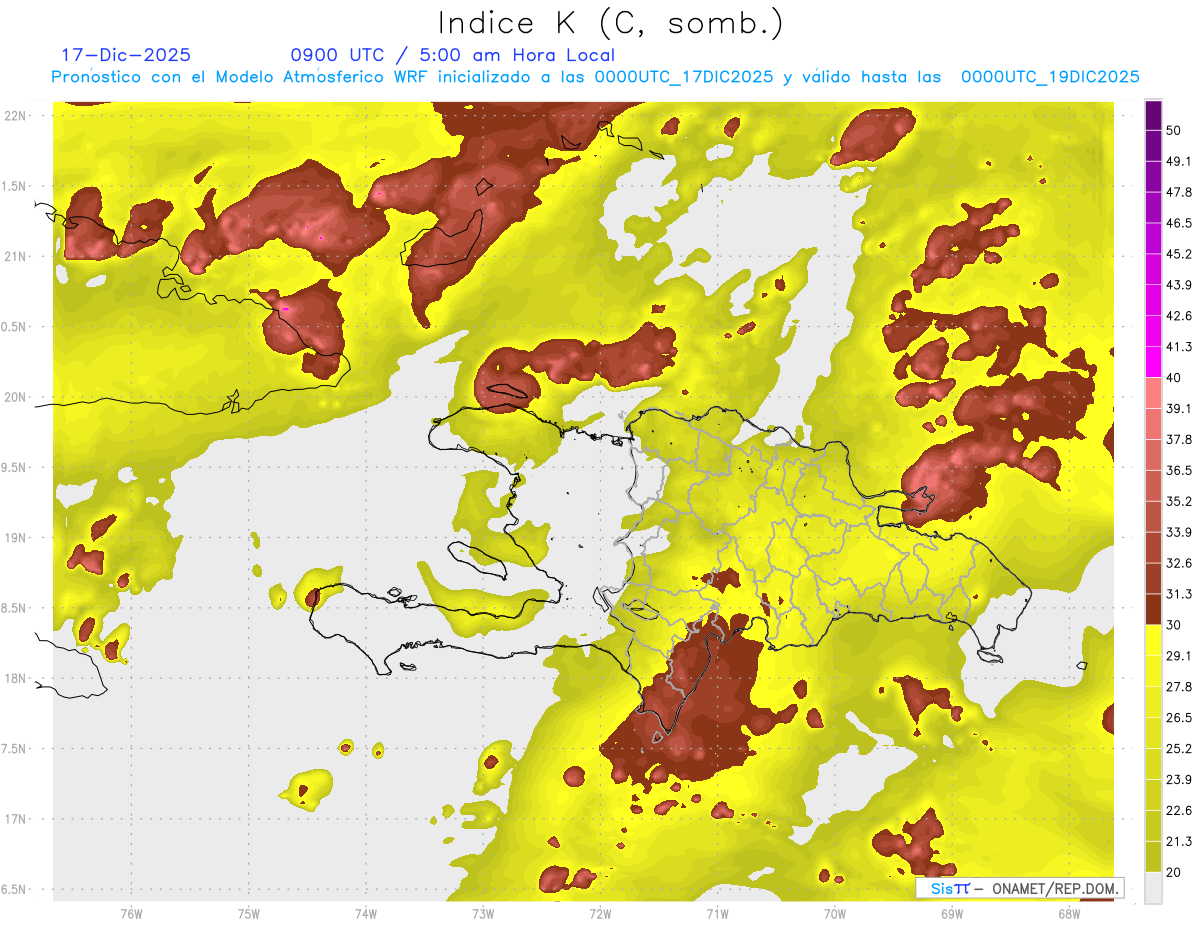The width and height of the screenshot is (1200, 927).
Task: Click the gray swatch below 20 on colorbar
Action: point(1154,887)
